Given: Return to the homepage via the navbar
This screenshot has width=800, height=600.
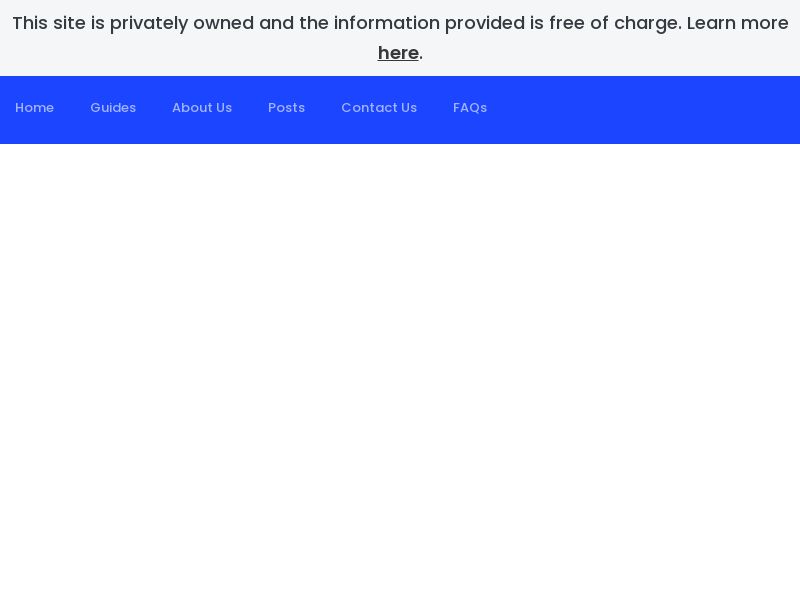Looking at the screenshot, I should point(35,108).
